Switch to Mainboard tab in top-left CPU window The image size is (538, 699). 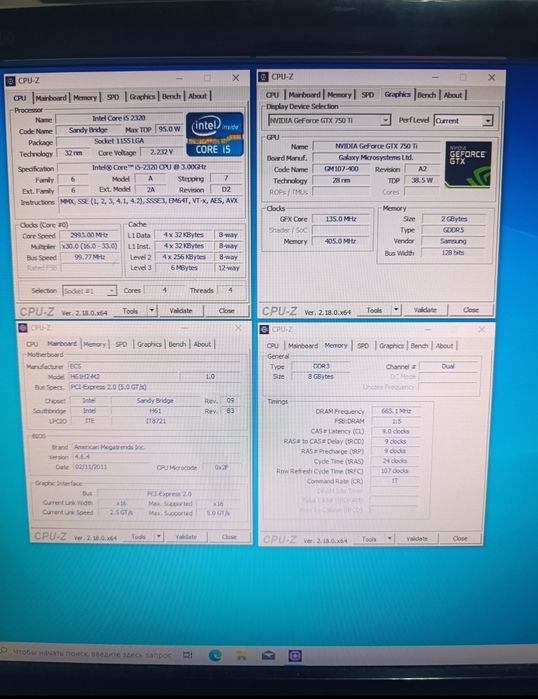[51, 98]
